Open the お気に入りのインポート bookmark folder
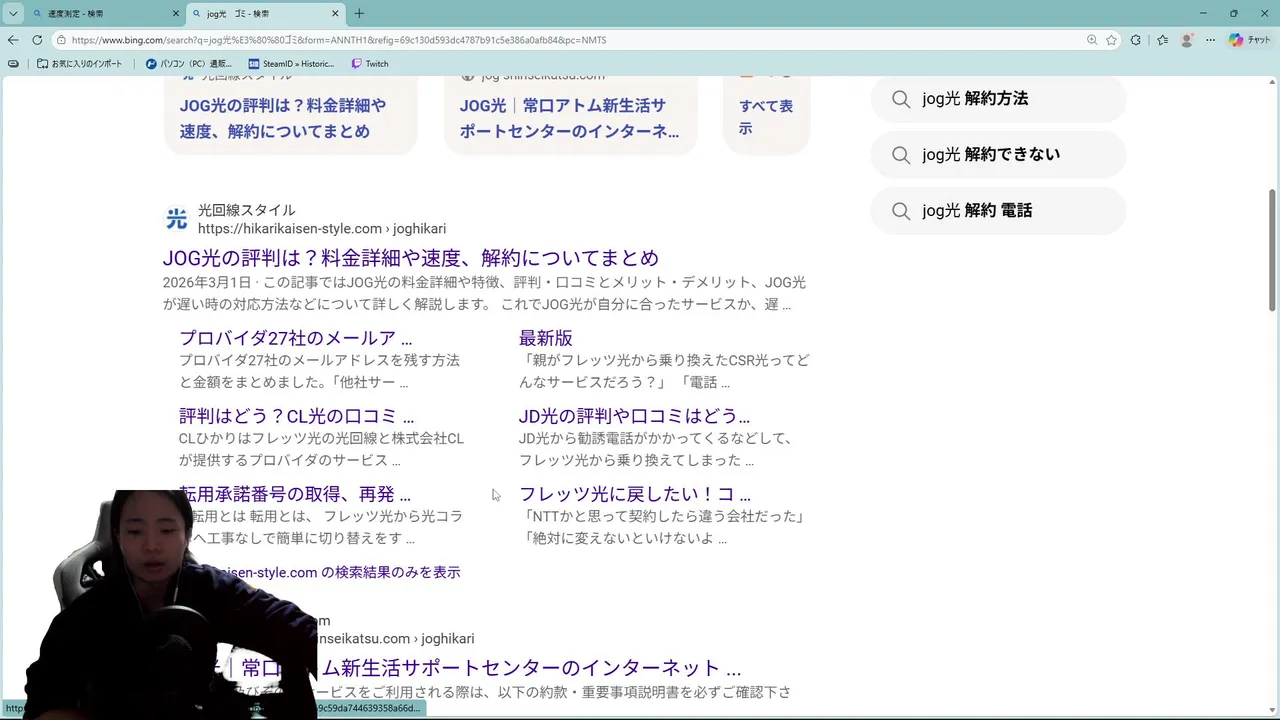The height and width of the screenshot is (720, 1280). 80,64
